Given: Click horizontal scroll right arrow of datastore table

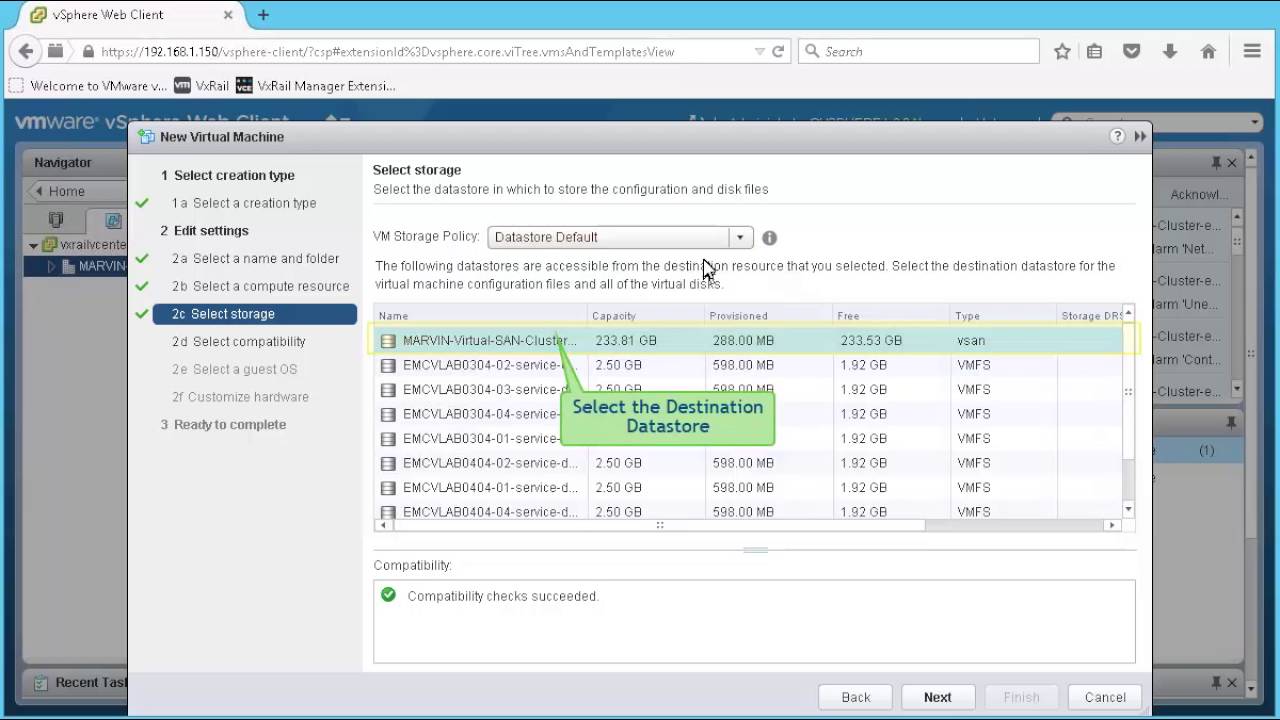Looking at the screenshot, I should [1111, 525].
